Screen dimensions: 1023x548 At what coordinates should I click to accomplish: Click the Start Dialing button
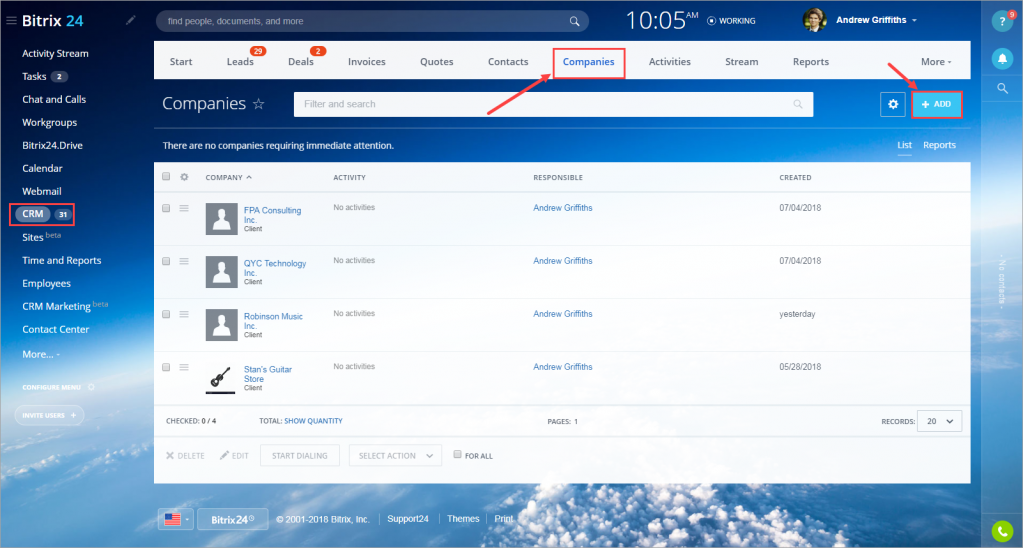pos(300,455)
